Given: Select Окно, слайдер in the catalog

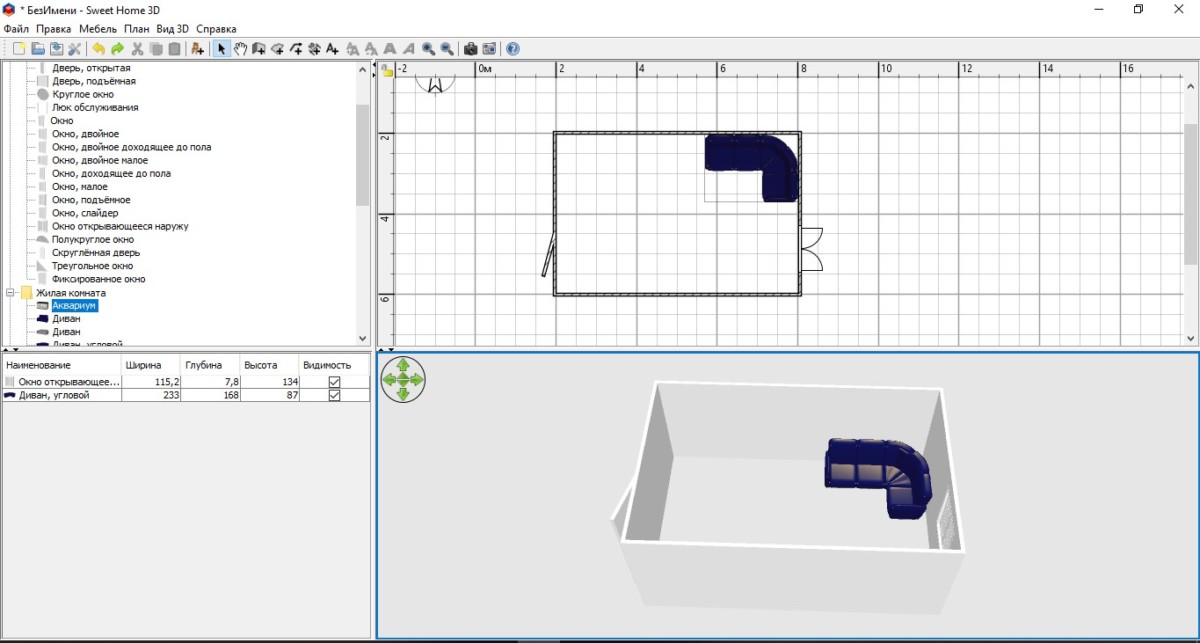Looking at the screenshot, I should [85, 213].
